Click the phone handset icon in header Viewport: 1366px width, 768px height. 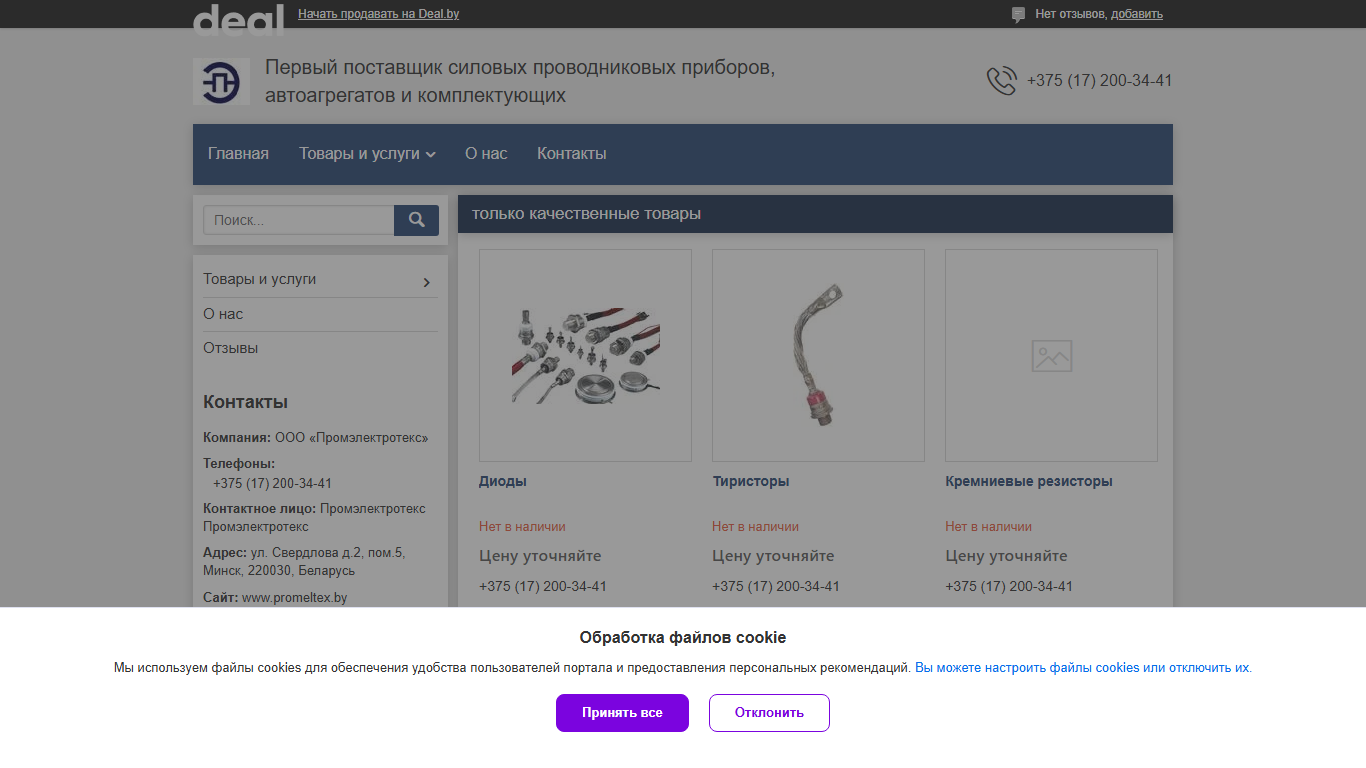1001,81
